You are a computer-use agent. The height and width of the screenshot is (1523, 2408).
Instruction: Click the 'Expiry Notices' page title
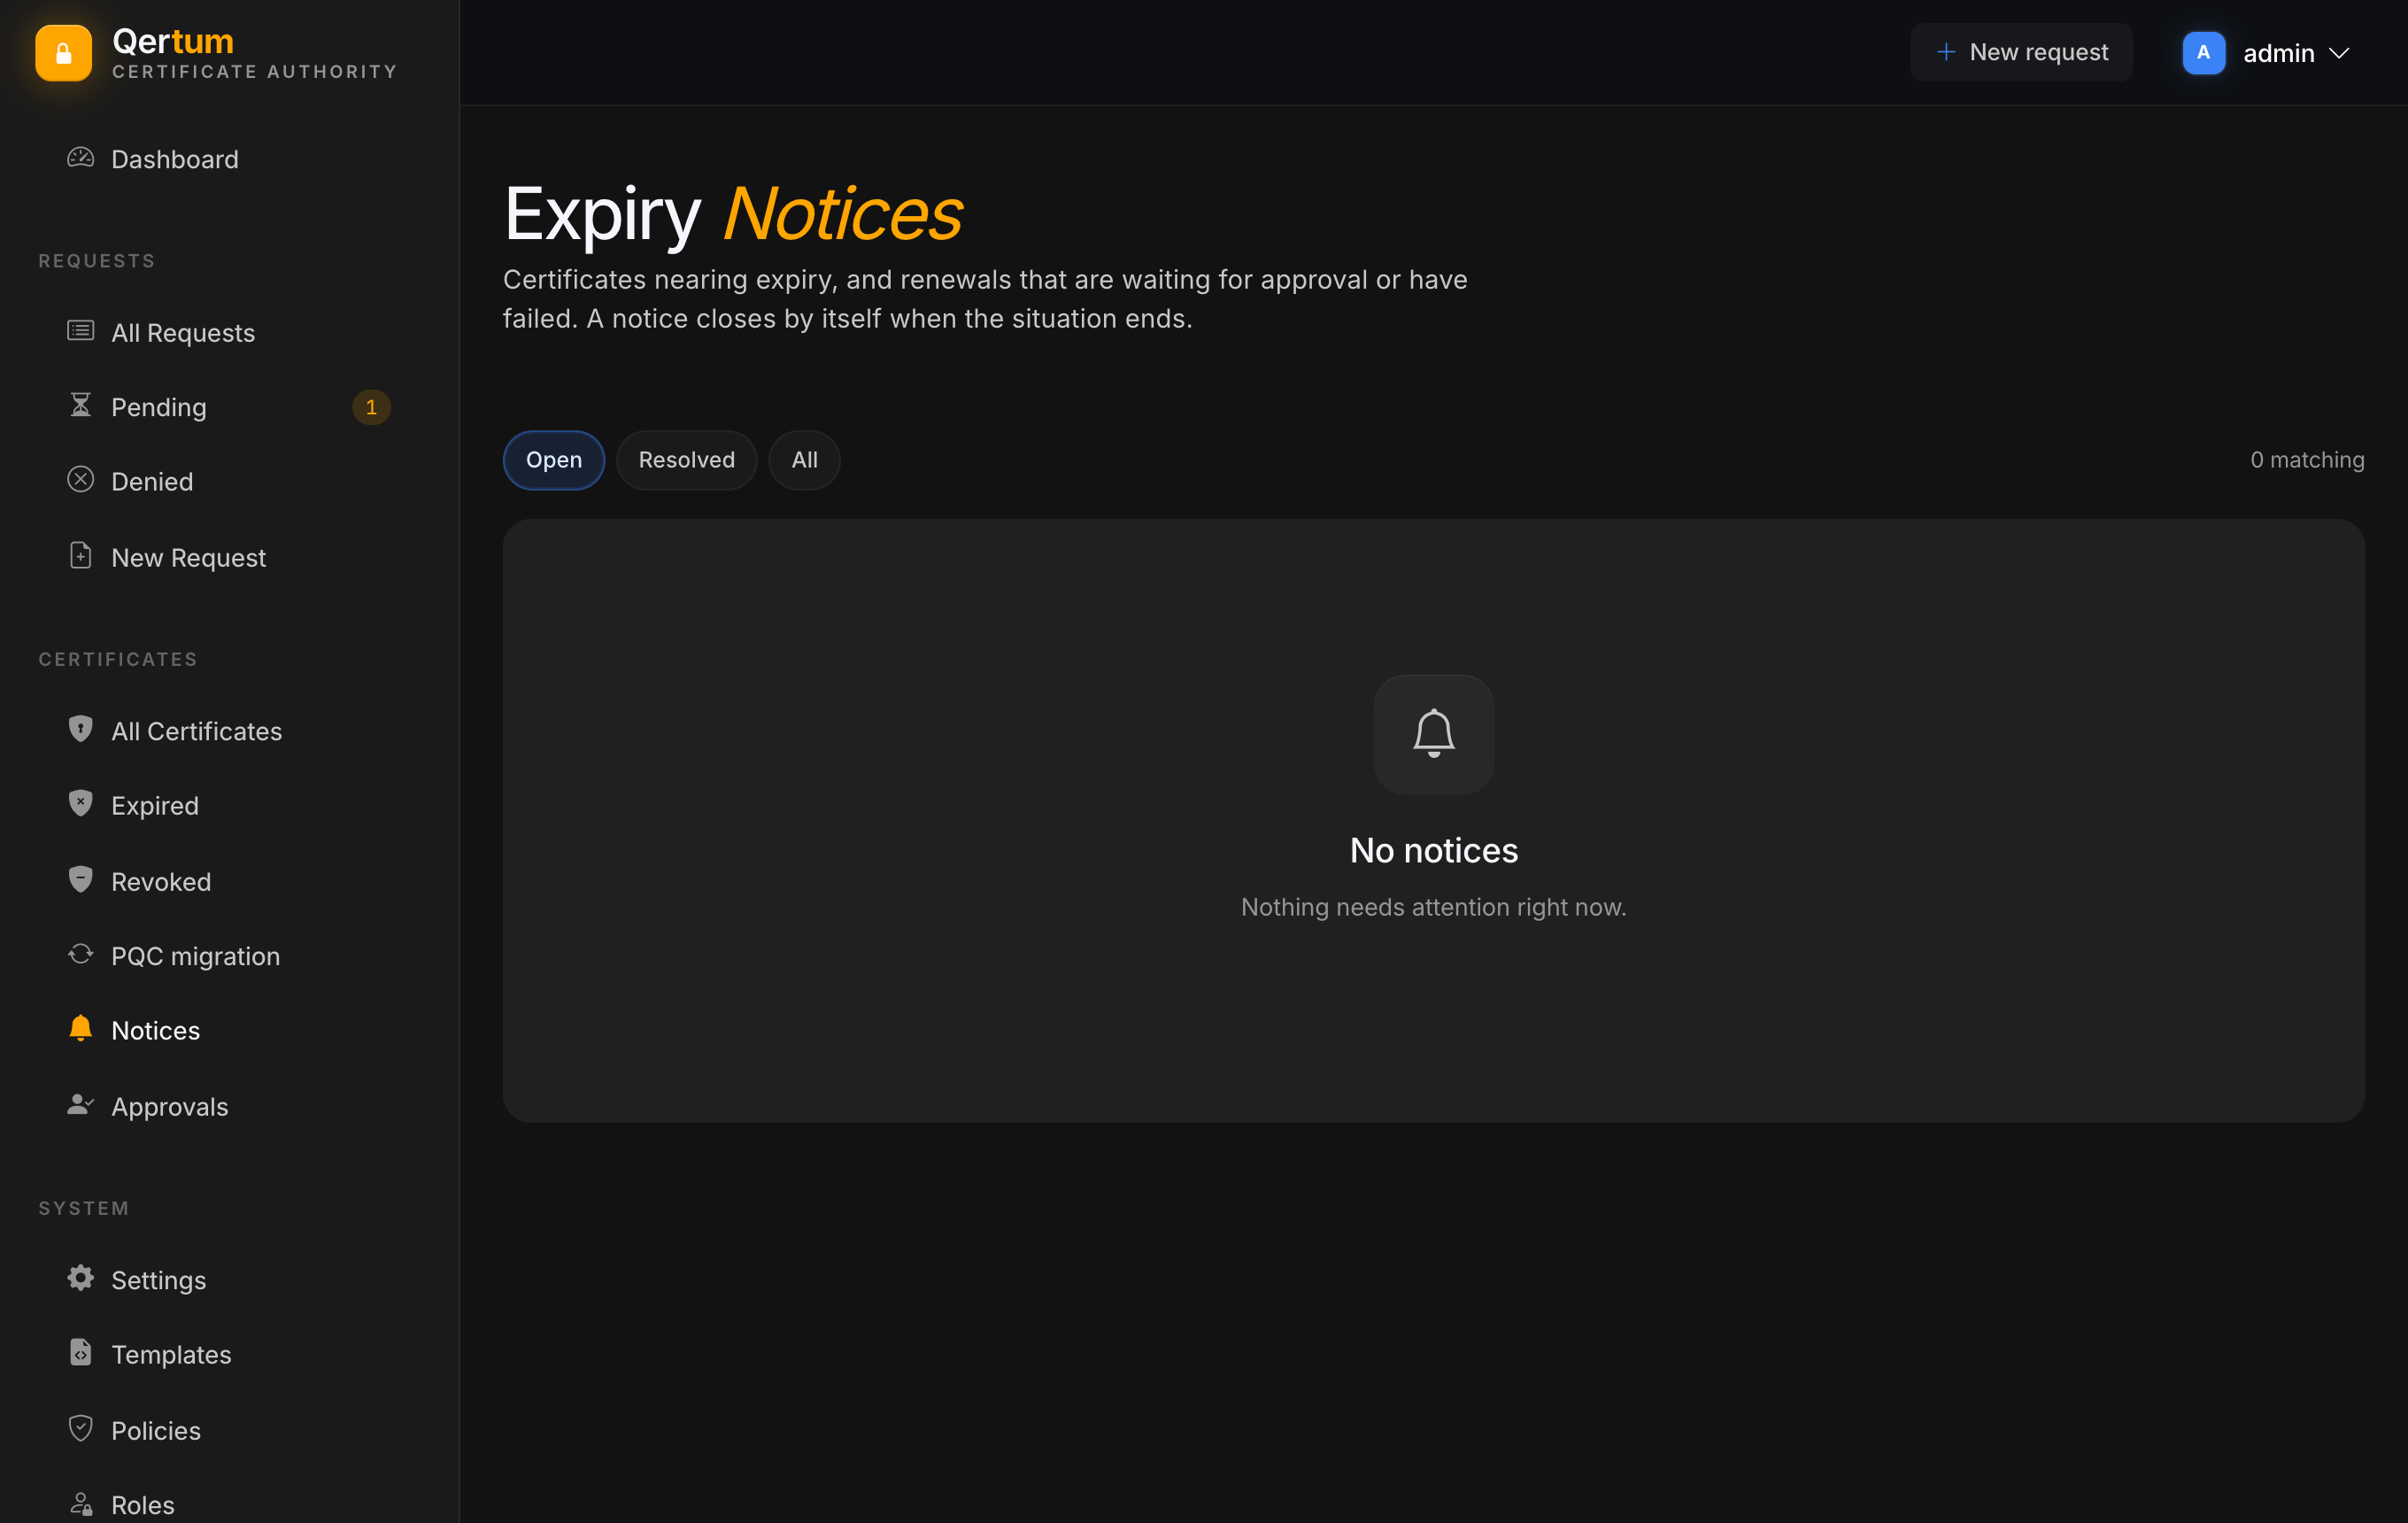pyautogui.click(x=732, y=213)
